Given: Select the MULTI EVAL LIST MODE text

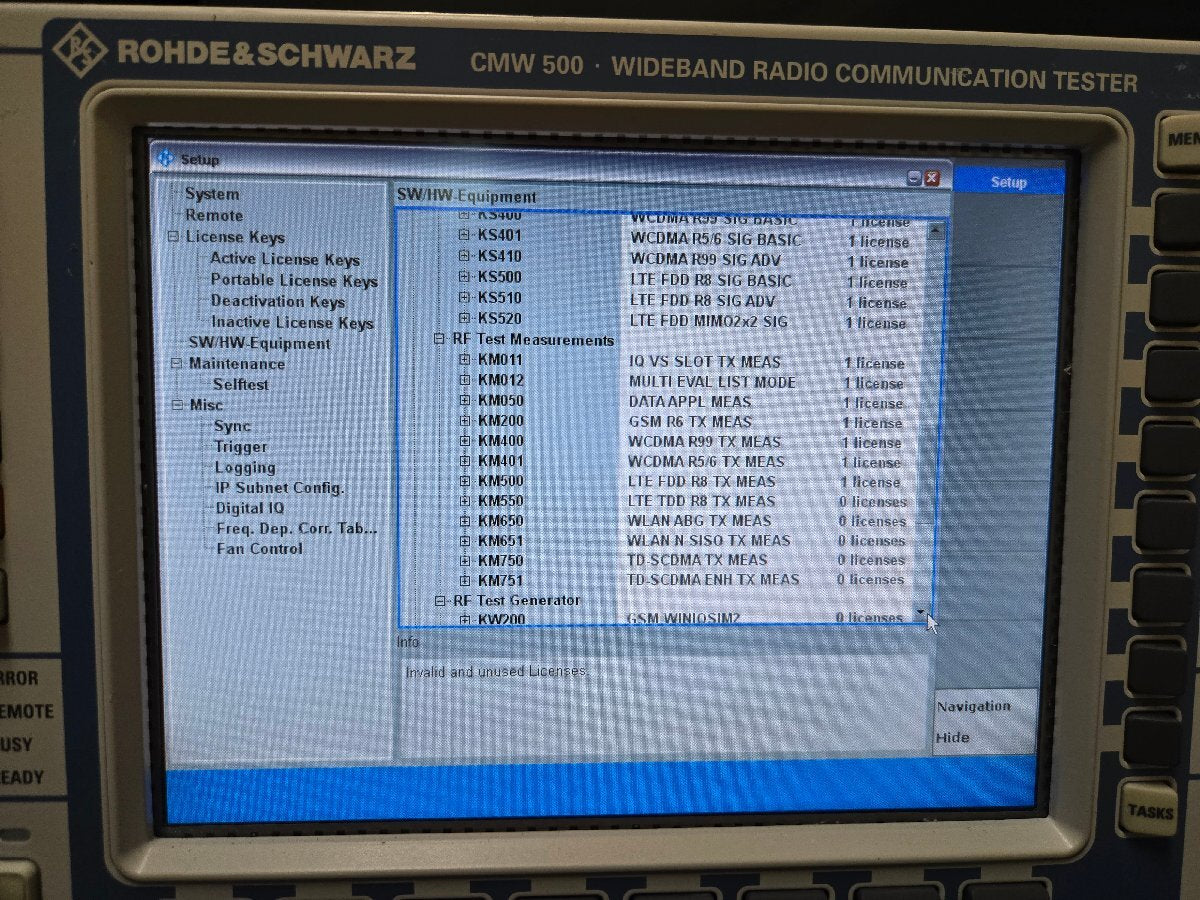Looking at the screenshot, I should point(712,382).
